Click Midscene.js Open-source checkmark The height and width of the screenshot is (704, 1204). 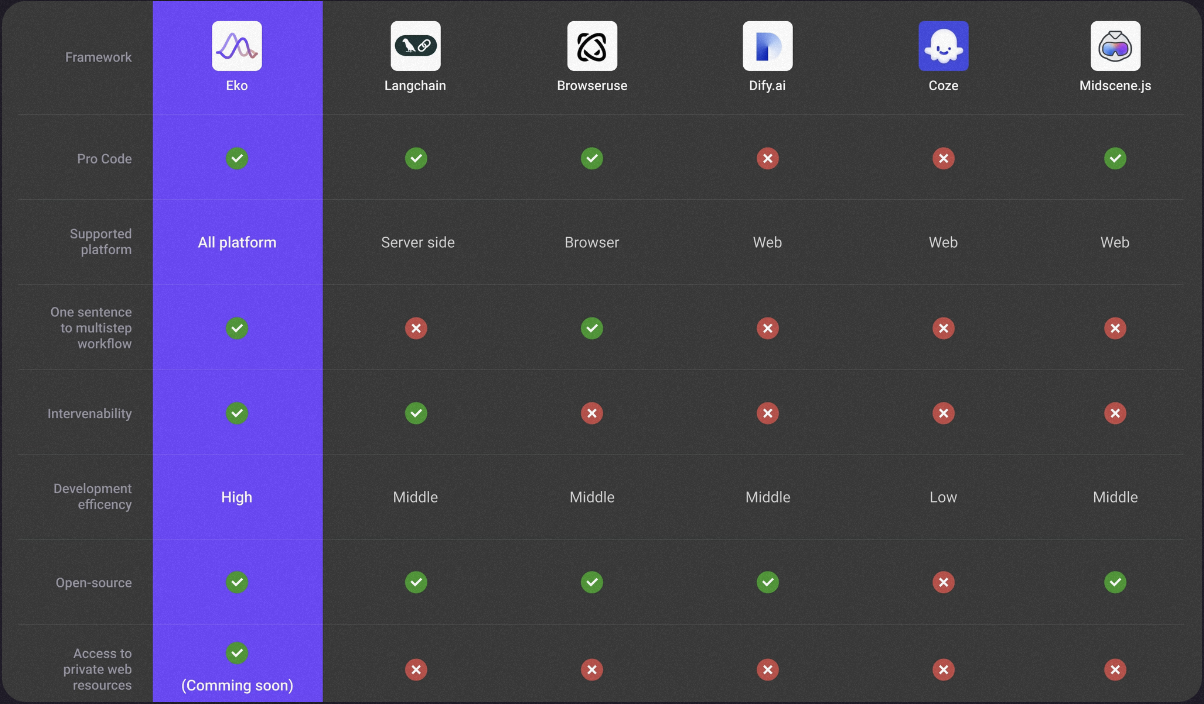point(1116,582)
